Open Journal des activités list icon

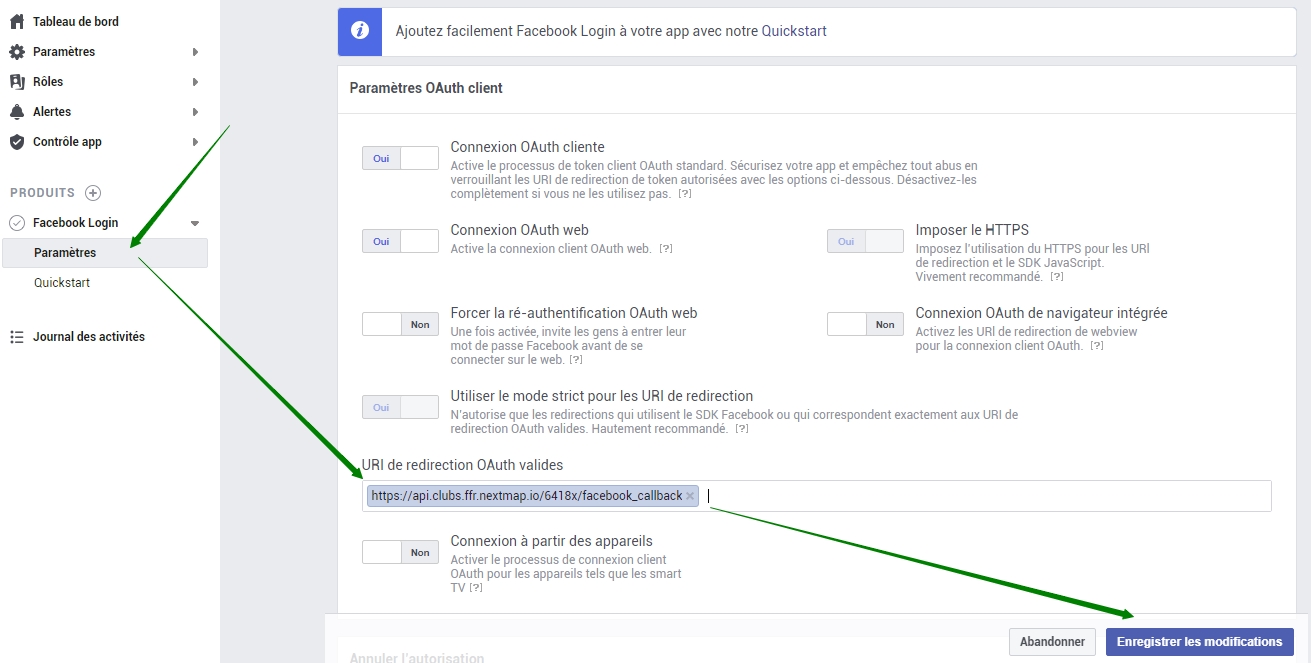(16, 336)
